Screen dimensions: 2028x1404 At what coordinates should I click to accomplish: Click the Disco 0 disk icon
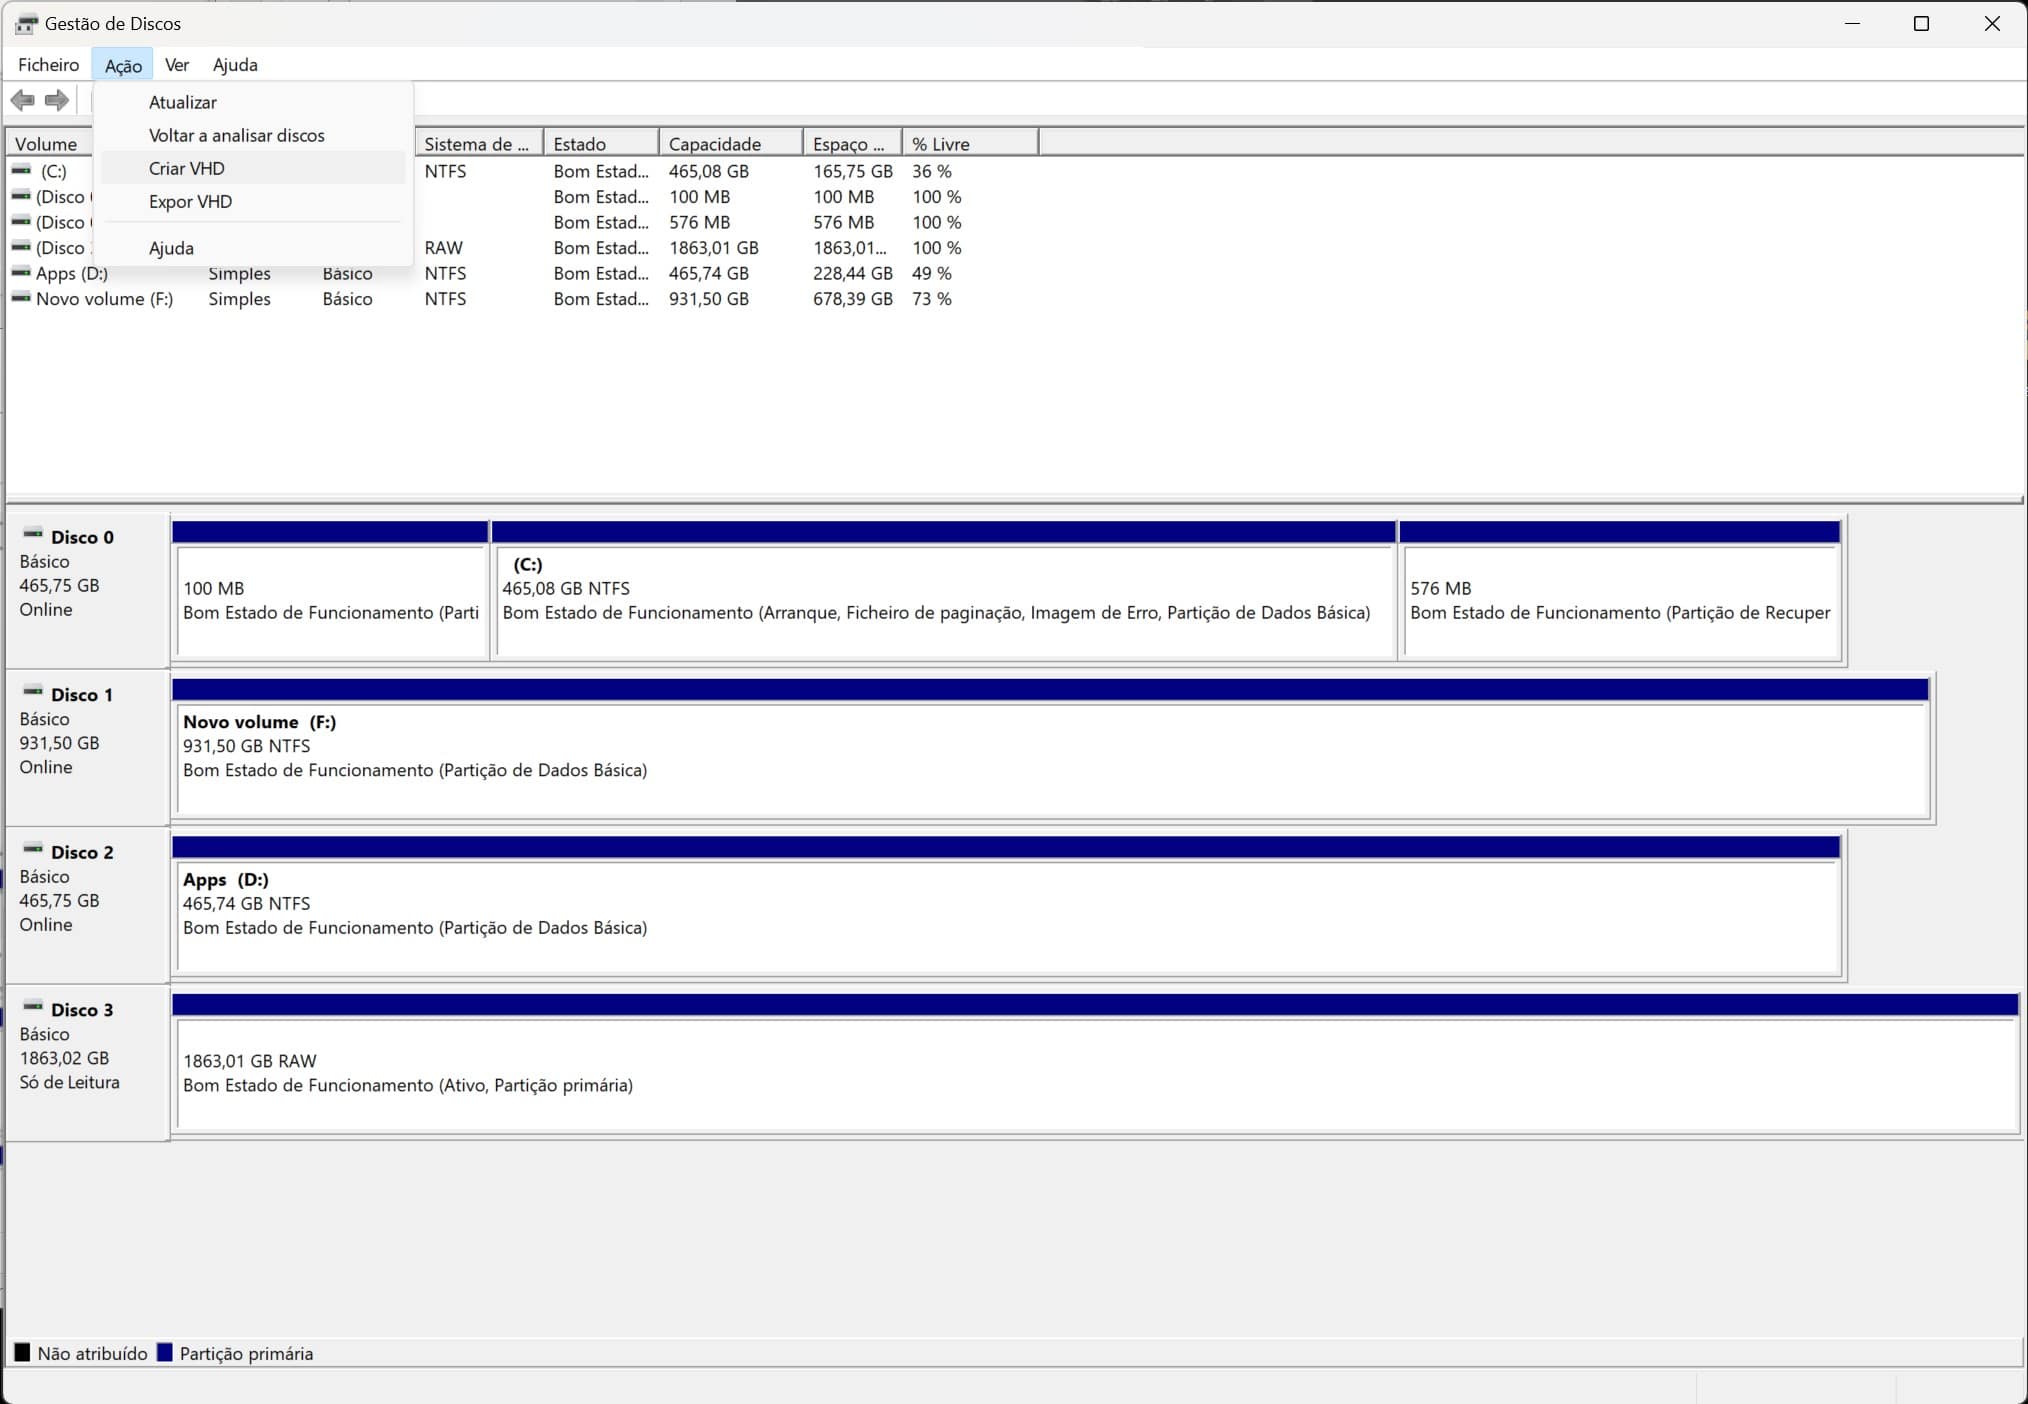(33, 534)
